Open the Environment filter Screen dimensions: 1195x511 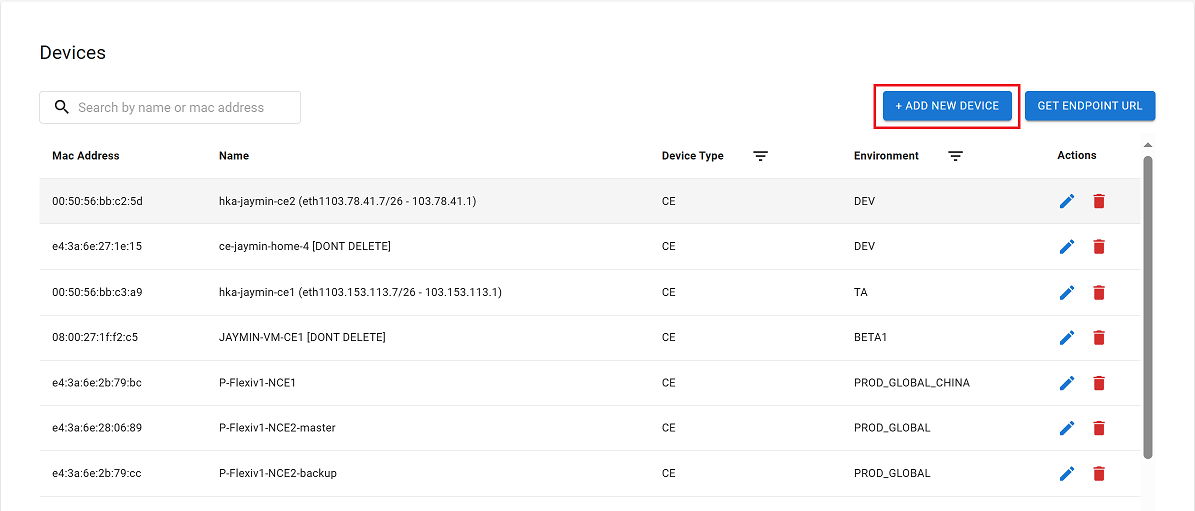click(956, 156)
